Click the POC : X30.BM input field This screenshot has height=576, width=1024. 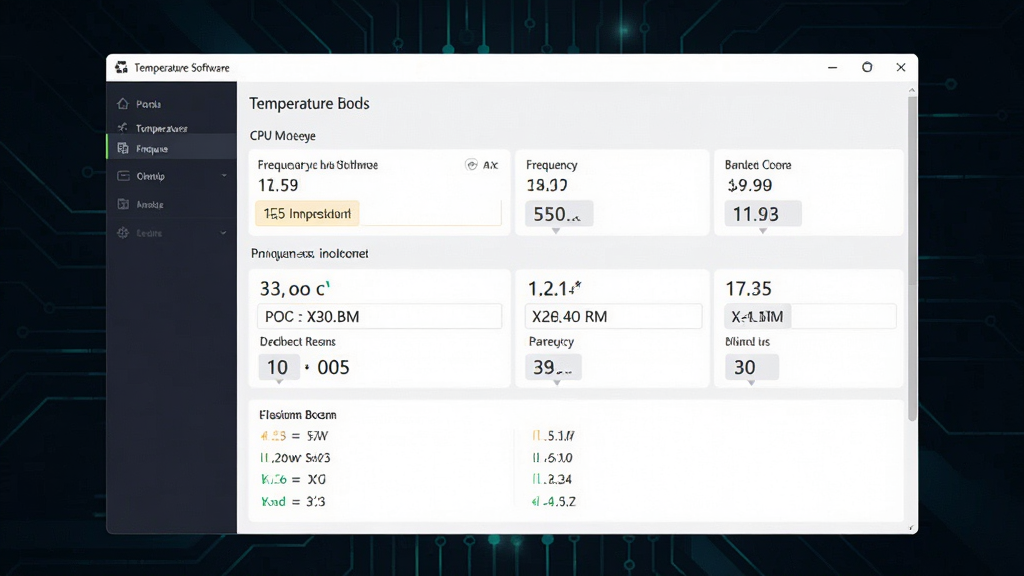(379, 317)
